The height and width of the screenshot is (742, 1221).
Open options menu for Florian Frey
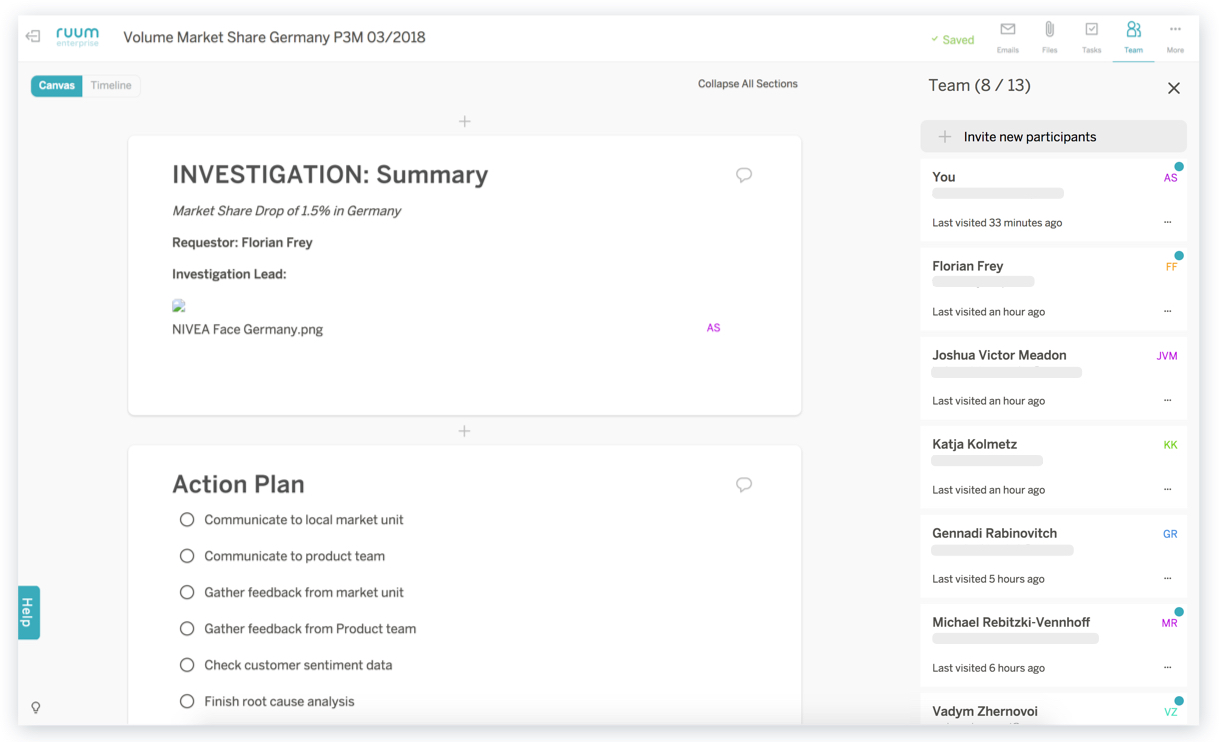[x=1167, y=312]
